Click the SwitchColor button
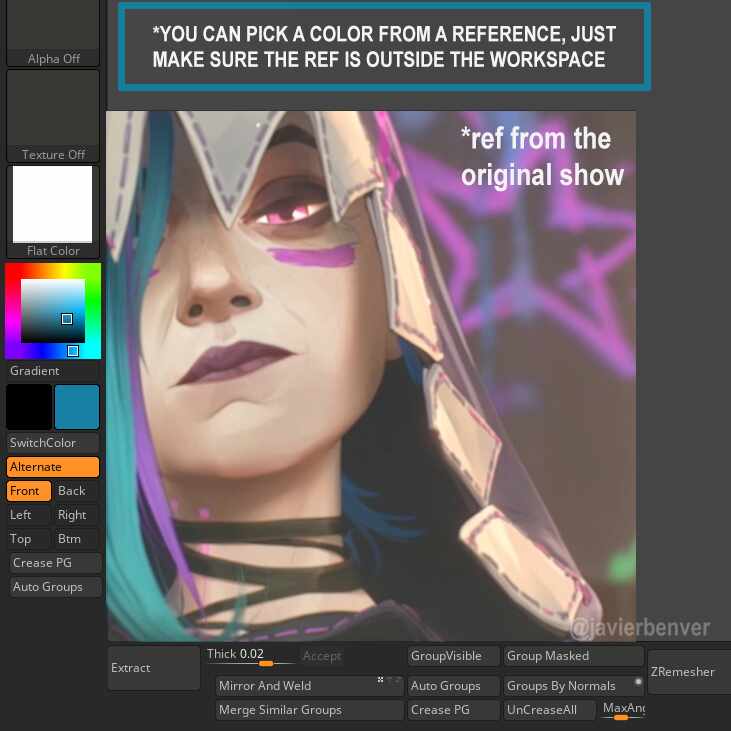The image size is (731, 731). click(x=53, y=442)
